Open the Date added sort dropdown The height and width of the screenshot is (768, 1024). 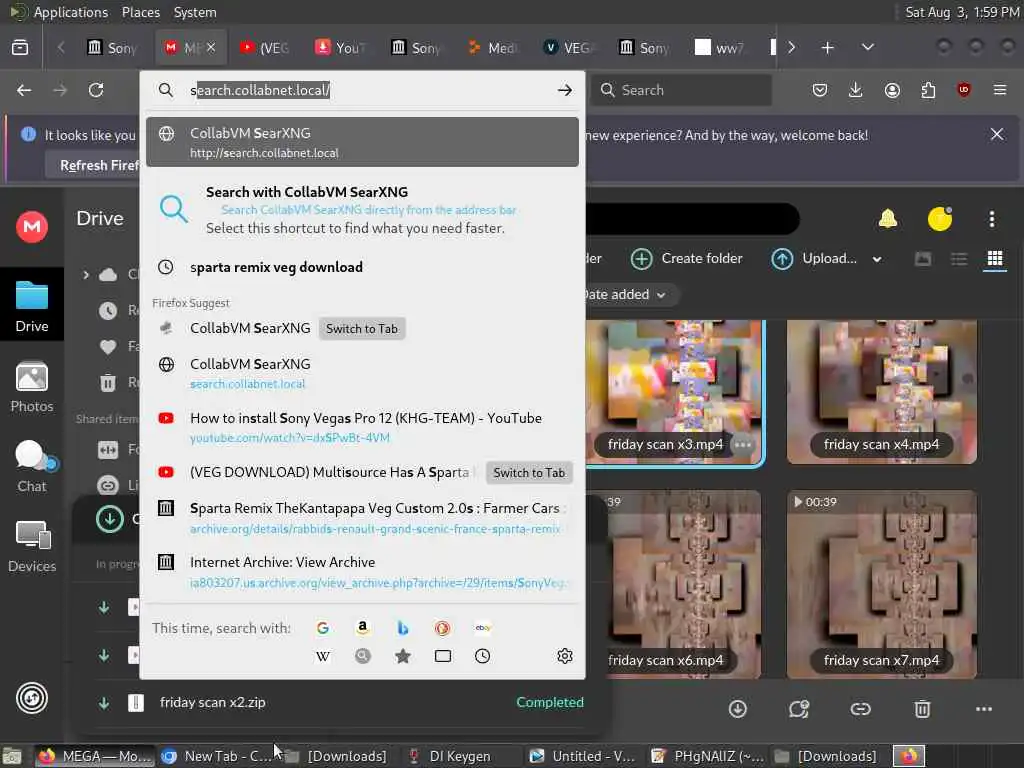(623, 295)
